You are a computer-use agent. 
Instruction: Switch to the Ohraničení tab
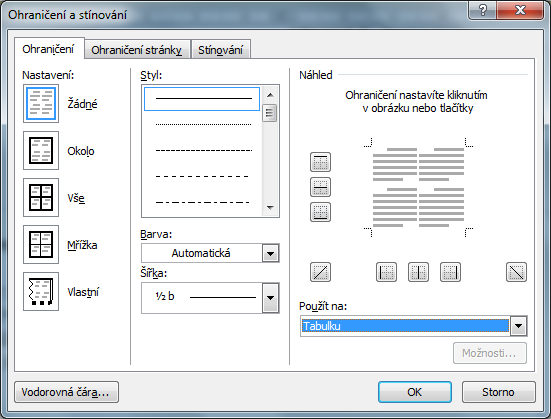tap(48, 49)
